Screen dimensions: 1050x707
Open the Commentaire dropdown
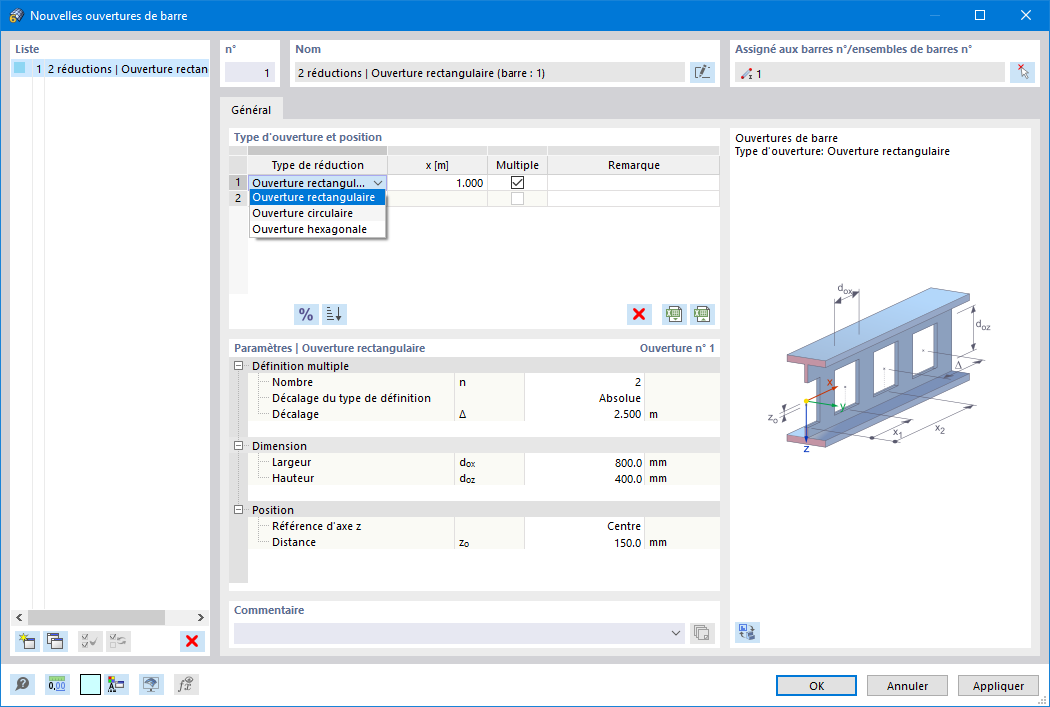(x=675, y=633)
